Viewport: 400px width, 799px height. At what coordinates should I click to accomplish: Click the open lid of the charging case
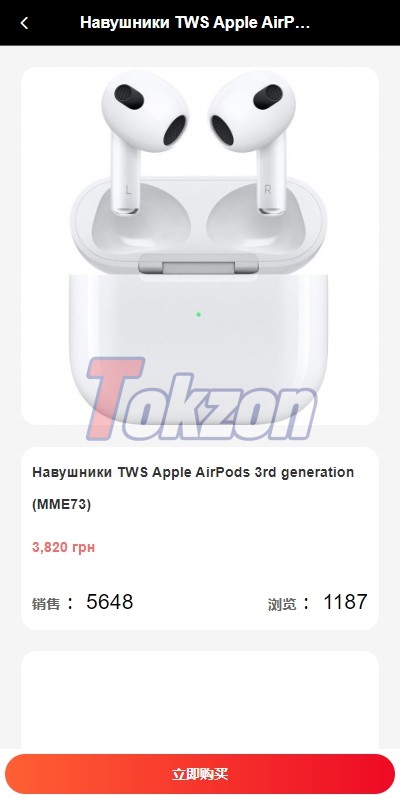point(198,224)
